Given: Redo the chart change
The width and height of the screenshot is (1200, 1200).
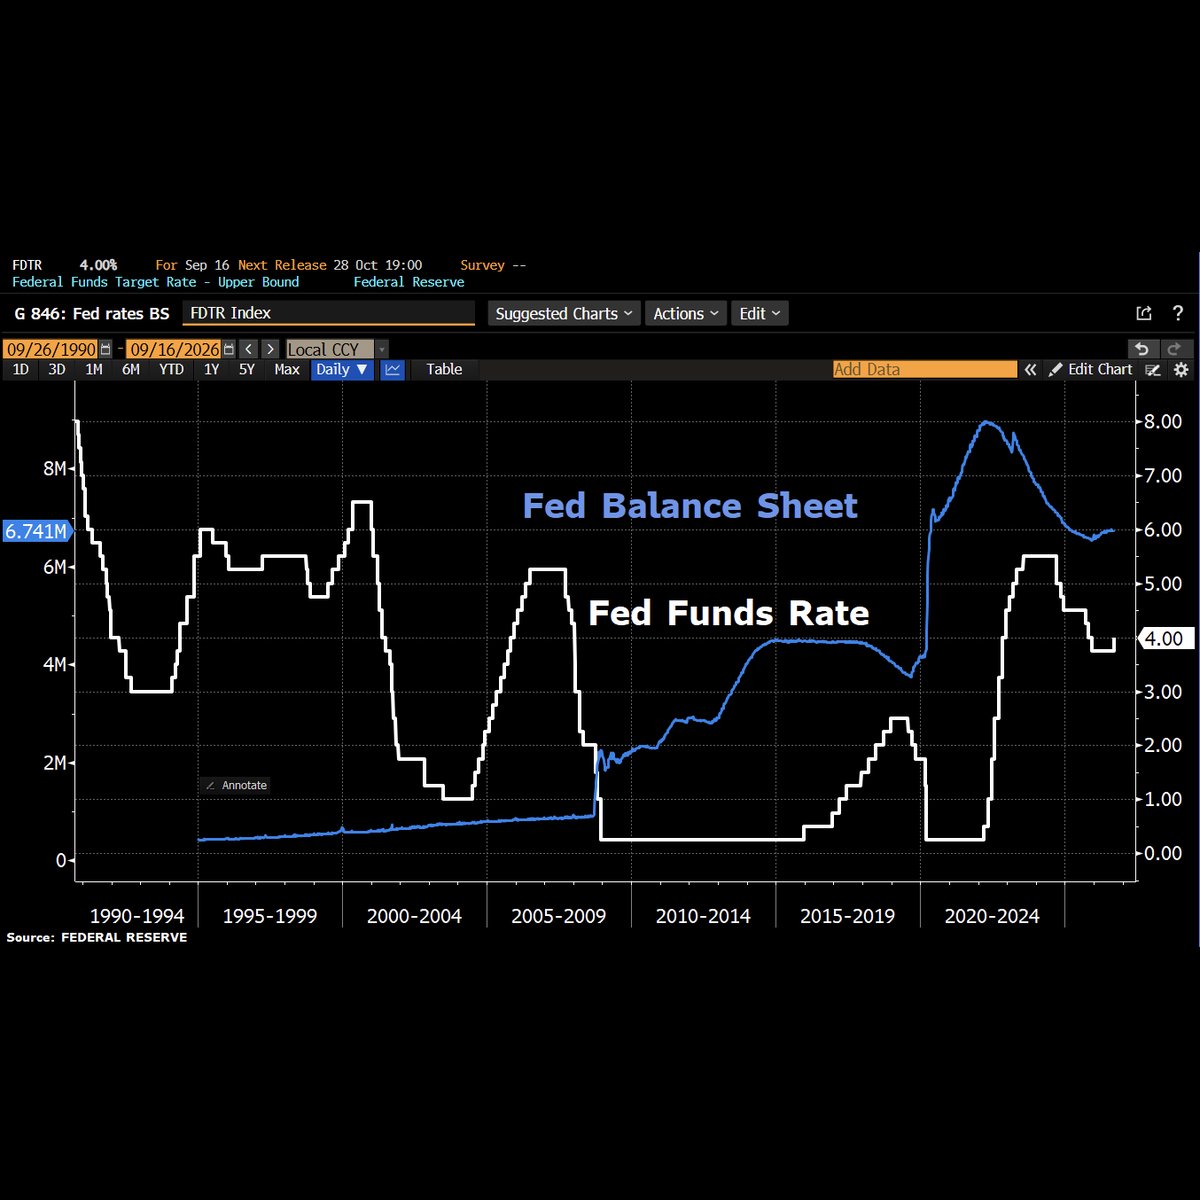Looking at the screenshot, I should pyautogui.click(x=1174, y=348).
